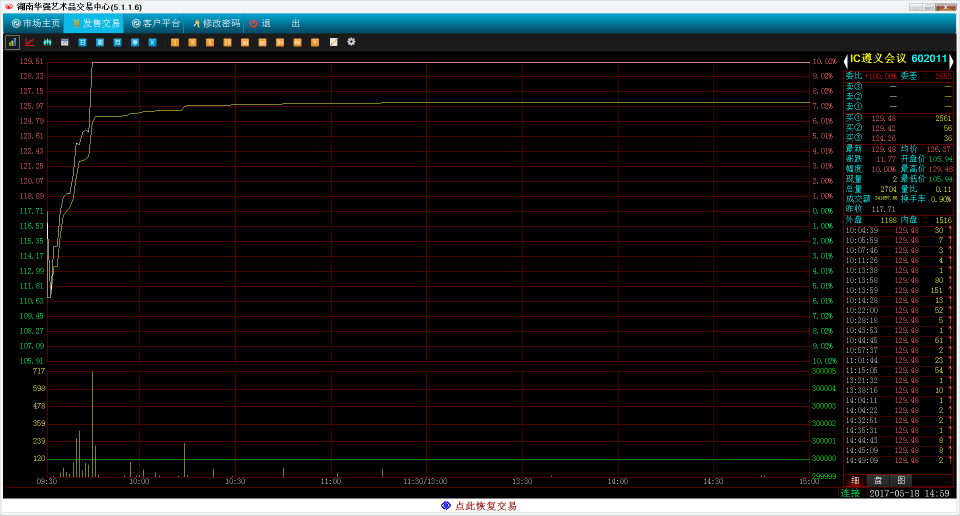Choose the orange 2Hr period icon
Screen dimensions: 960x516
click(280, 42)
